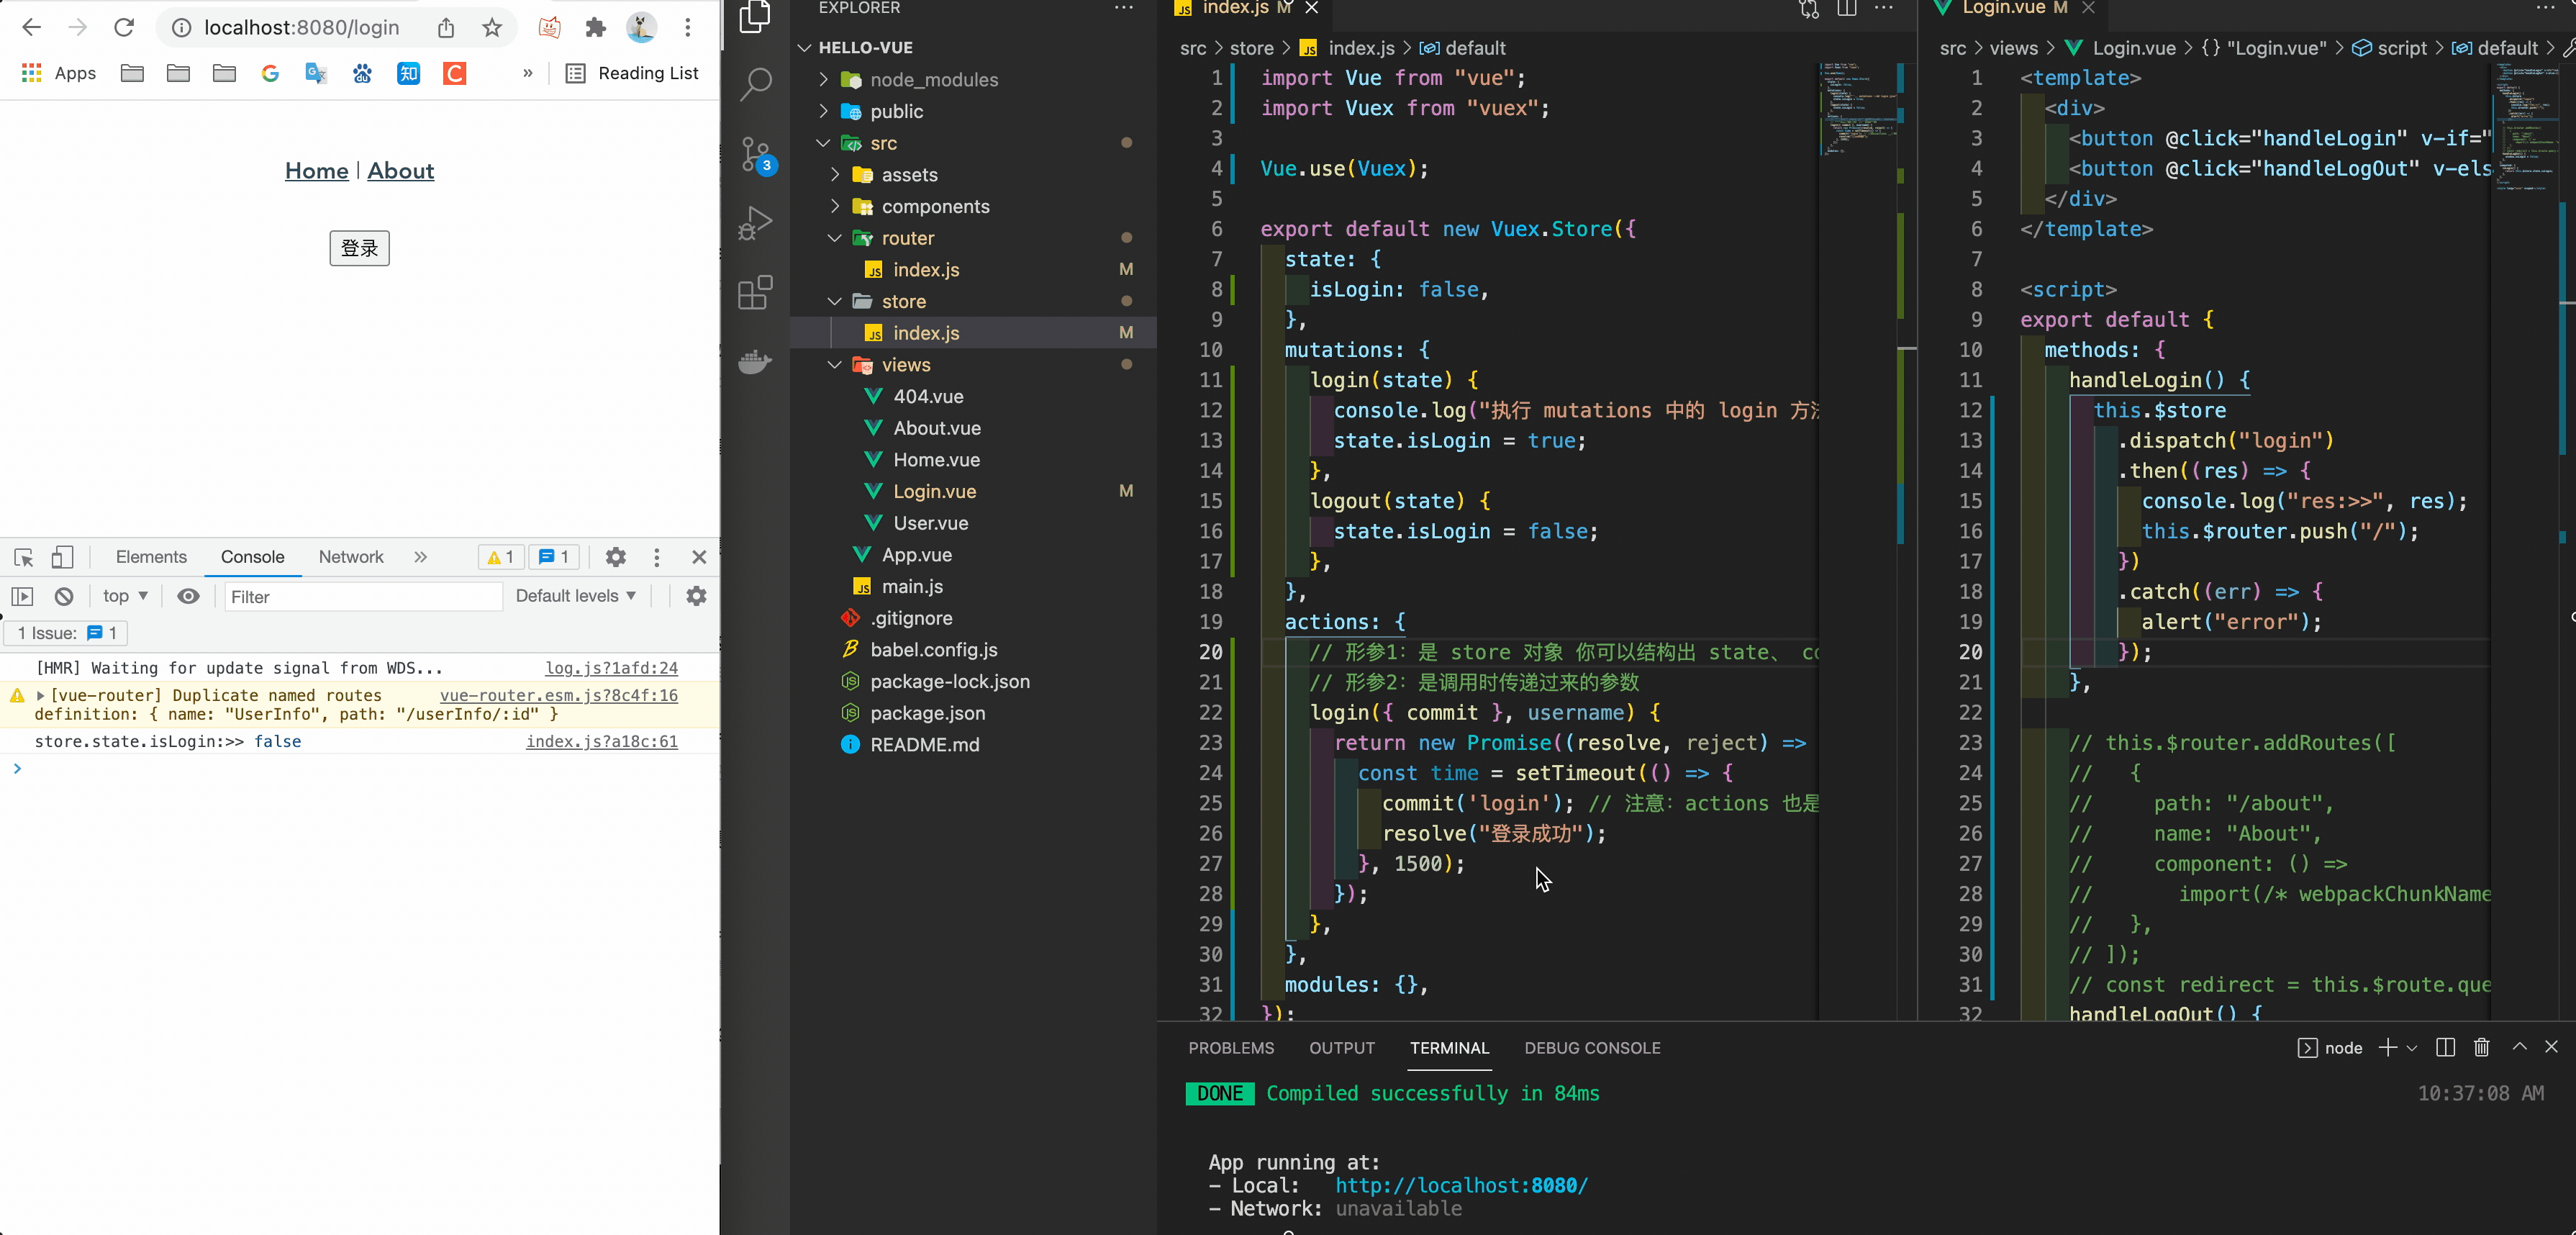Click the index.js editor minimap
The height and width of the screenshot is (1235, 2576).
(x=1856, y=110)
